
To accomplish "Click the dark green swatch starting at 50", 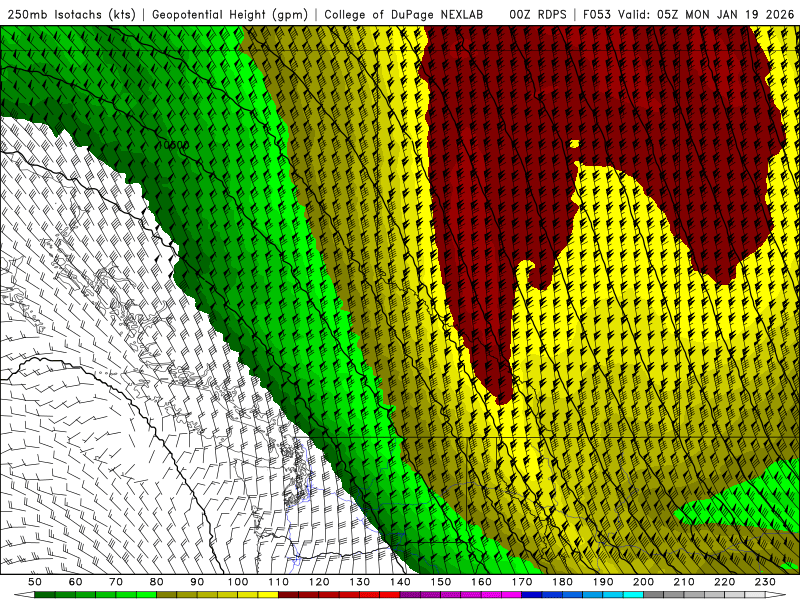I will (x=44, y=595).
